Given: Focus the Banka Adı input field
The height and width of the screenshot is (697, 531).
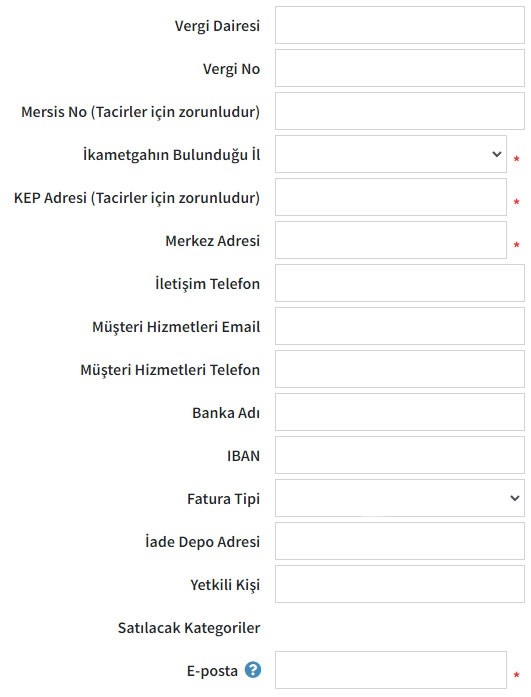Looking at the screenshot, I should [x=399, y=412].
